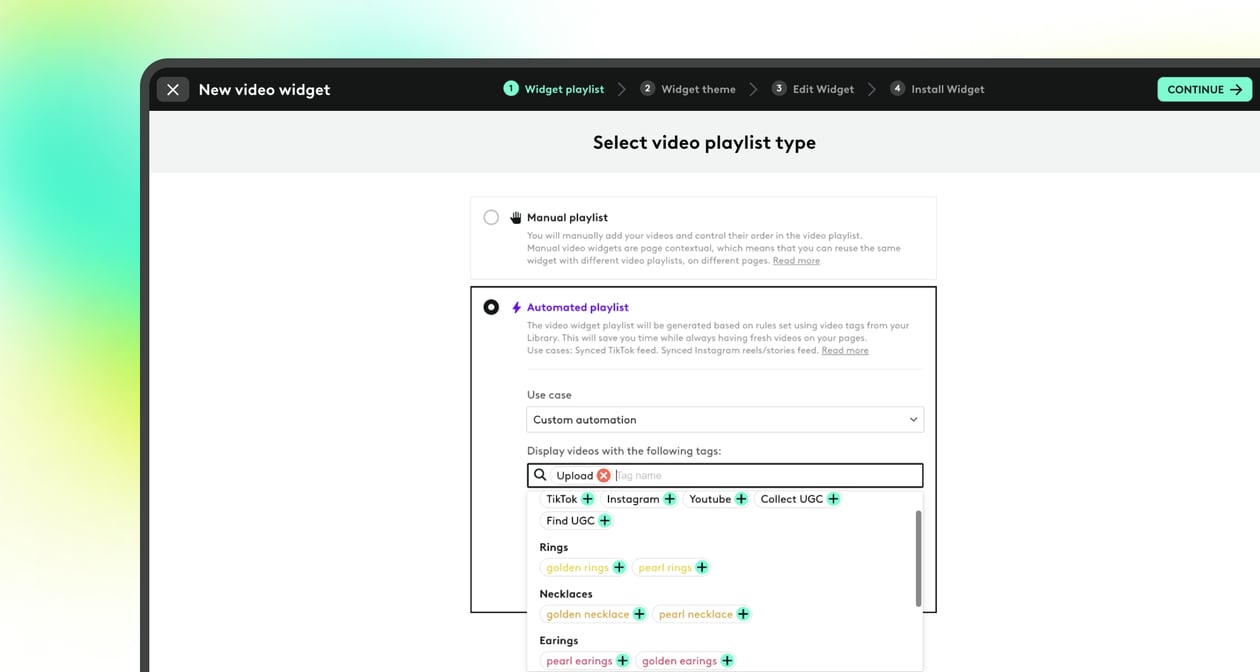The width and height of the screenshot is (1260, 672).
Task: Select the Automated playlist radio button
Action: tap(491, 307)
